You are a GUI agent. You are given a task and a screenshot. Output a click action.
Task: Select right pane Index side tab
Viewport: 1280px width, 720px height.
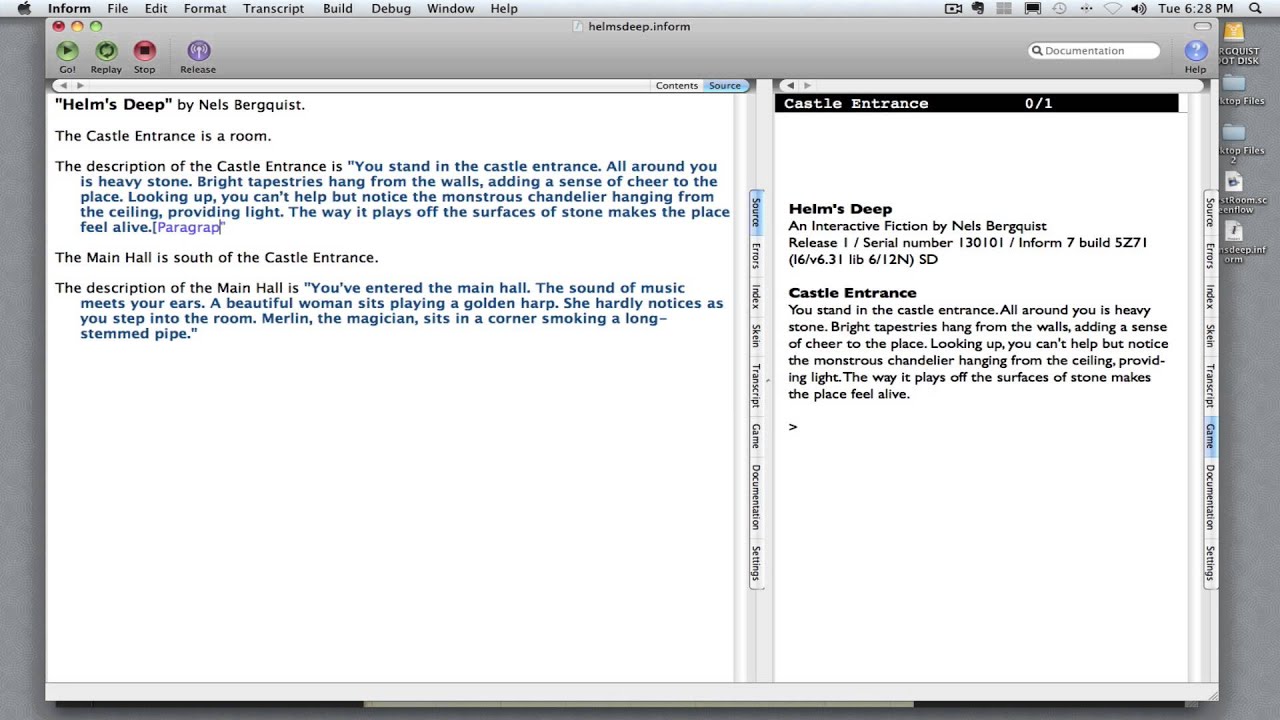(x=1210, y=297)
